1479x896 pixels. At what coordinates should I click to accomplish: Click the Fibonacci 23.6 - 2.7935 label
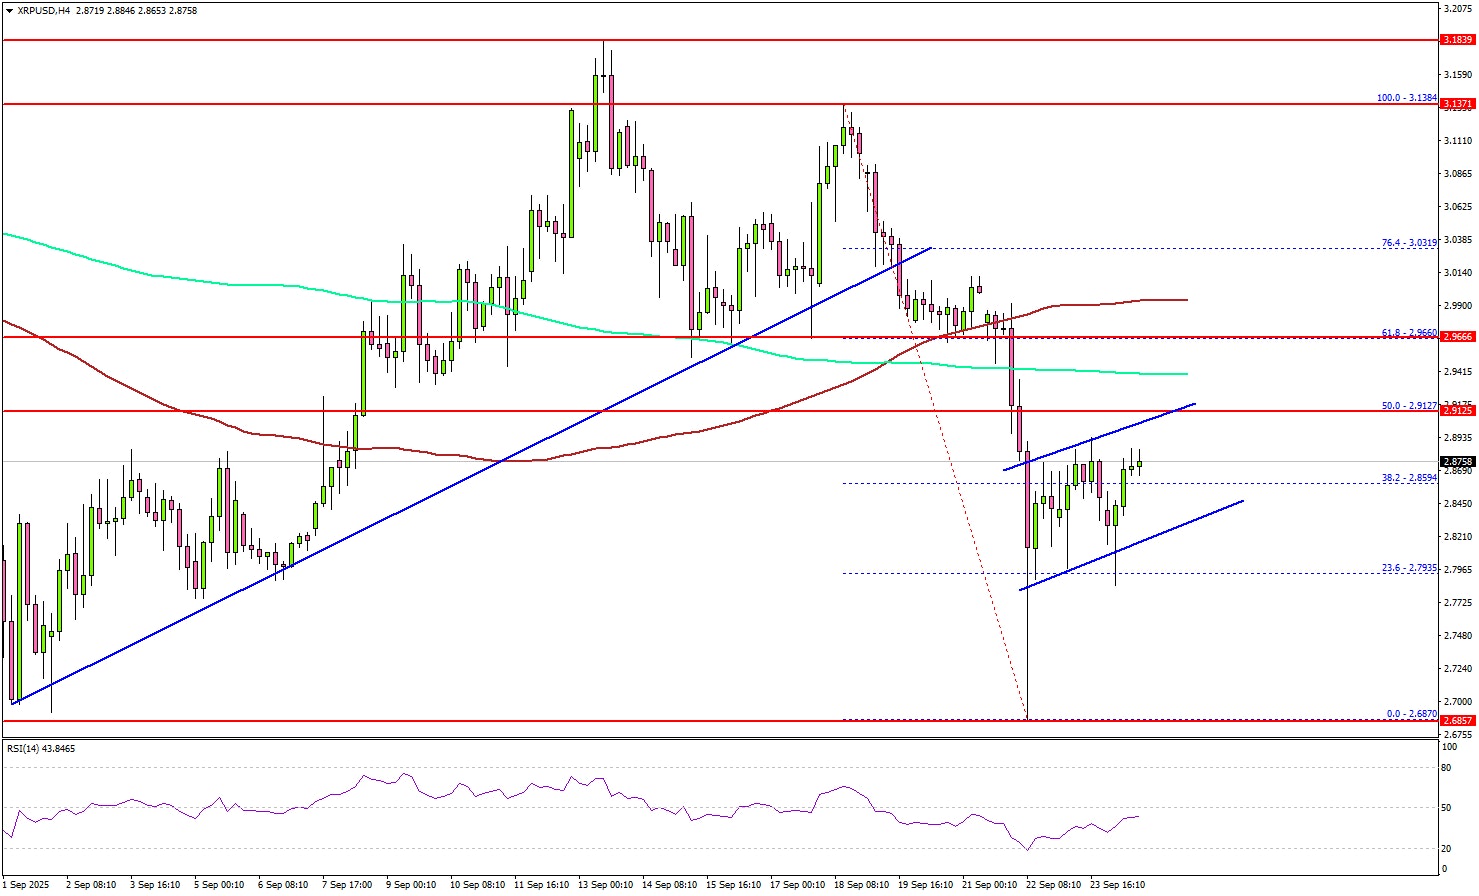1408,567
